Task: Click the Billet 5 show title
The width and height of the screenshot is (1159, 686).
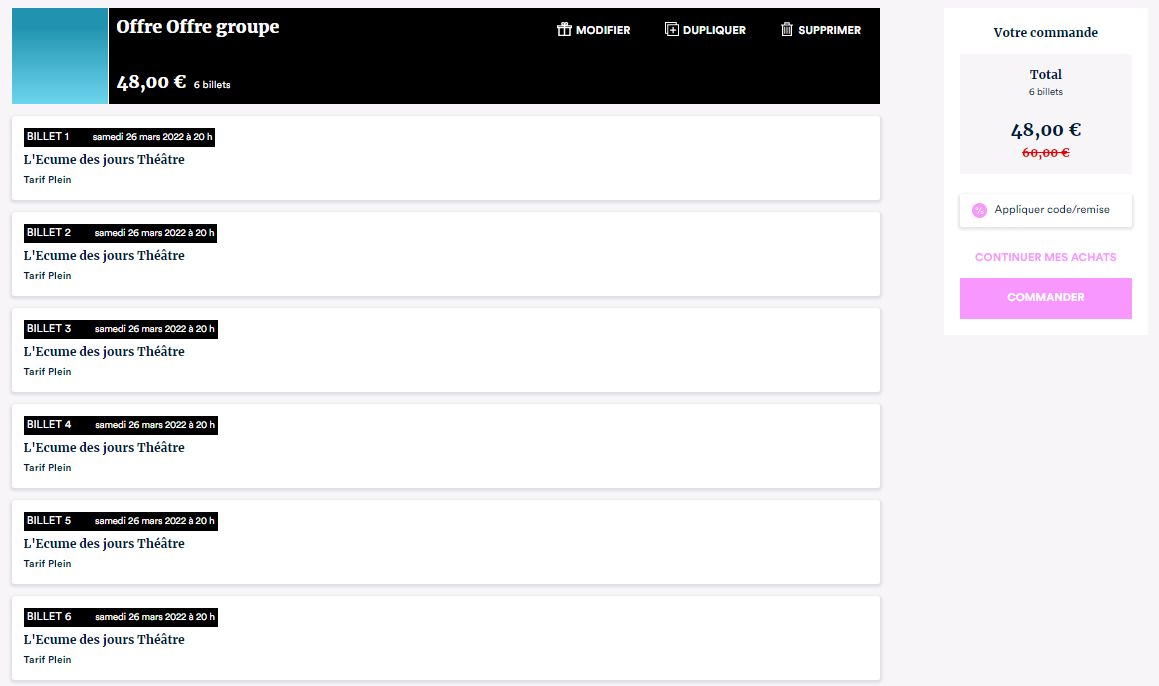Action: click(104, 544)
